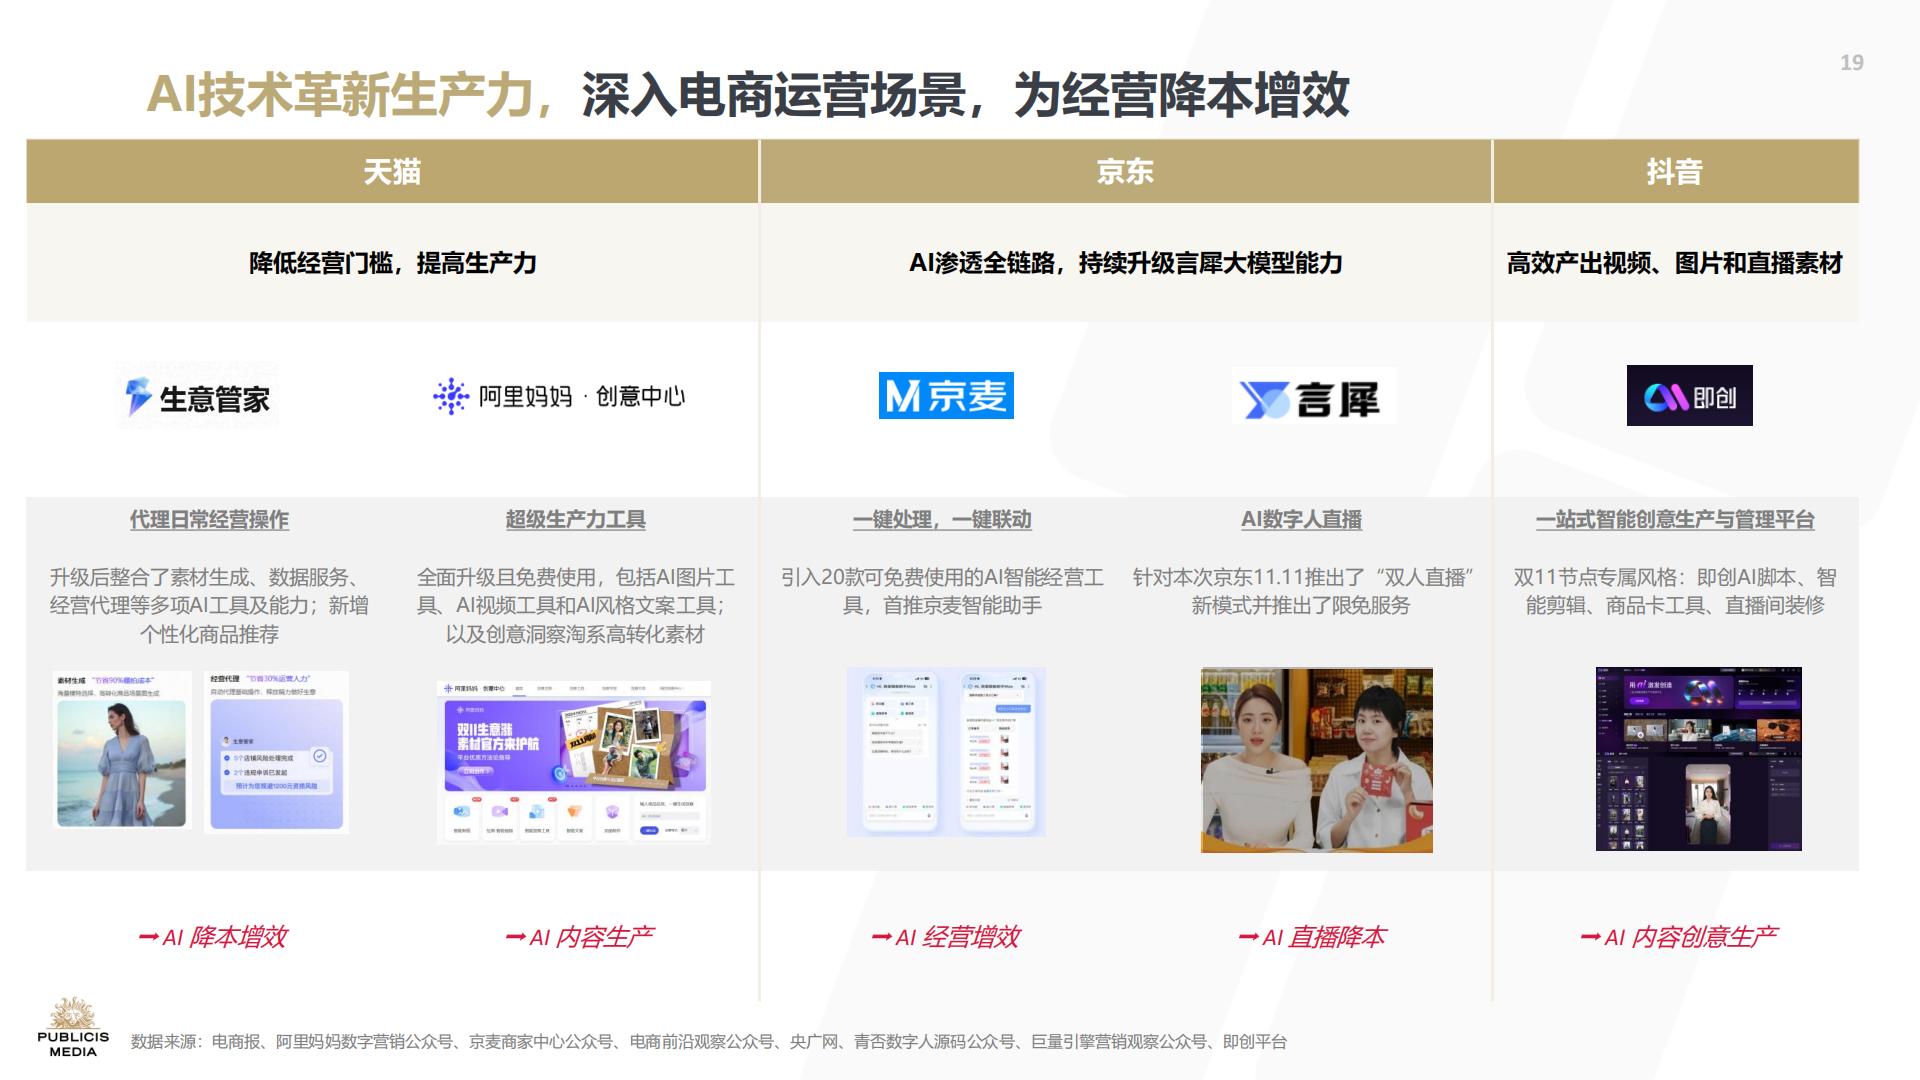
Task: Click the 即创 logo
Action: 1689,395
